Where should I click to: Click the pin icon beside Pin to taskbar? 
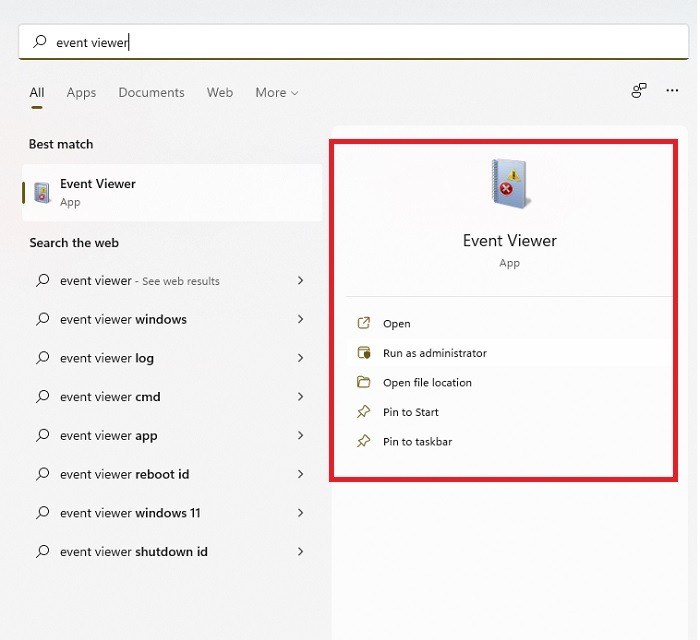pos(364,441)
